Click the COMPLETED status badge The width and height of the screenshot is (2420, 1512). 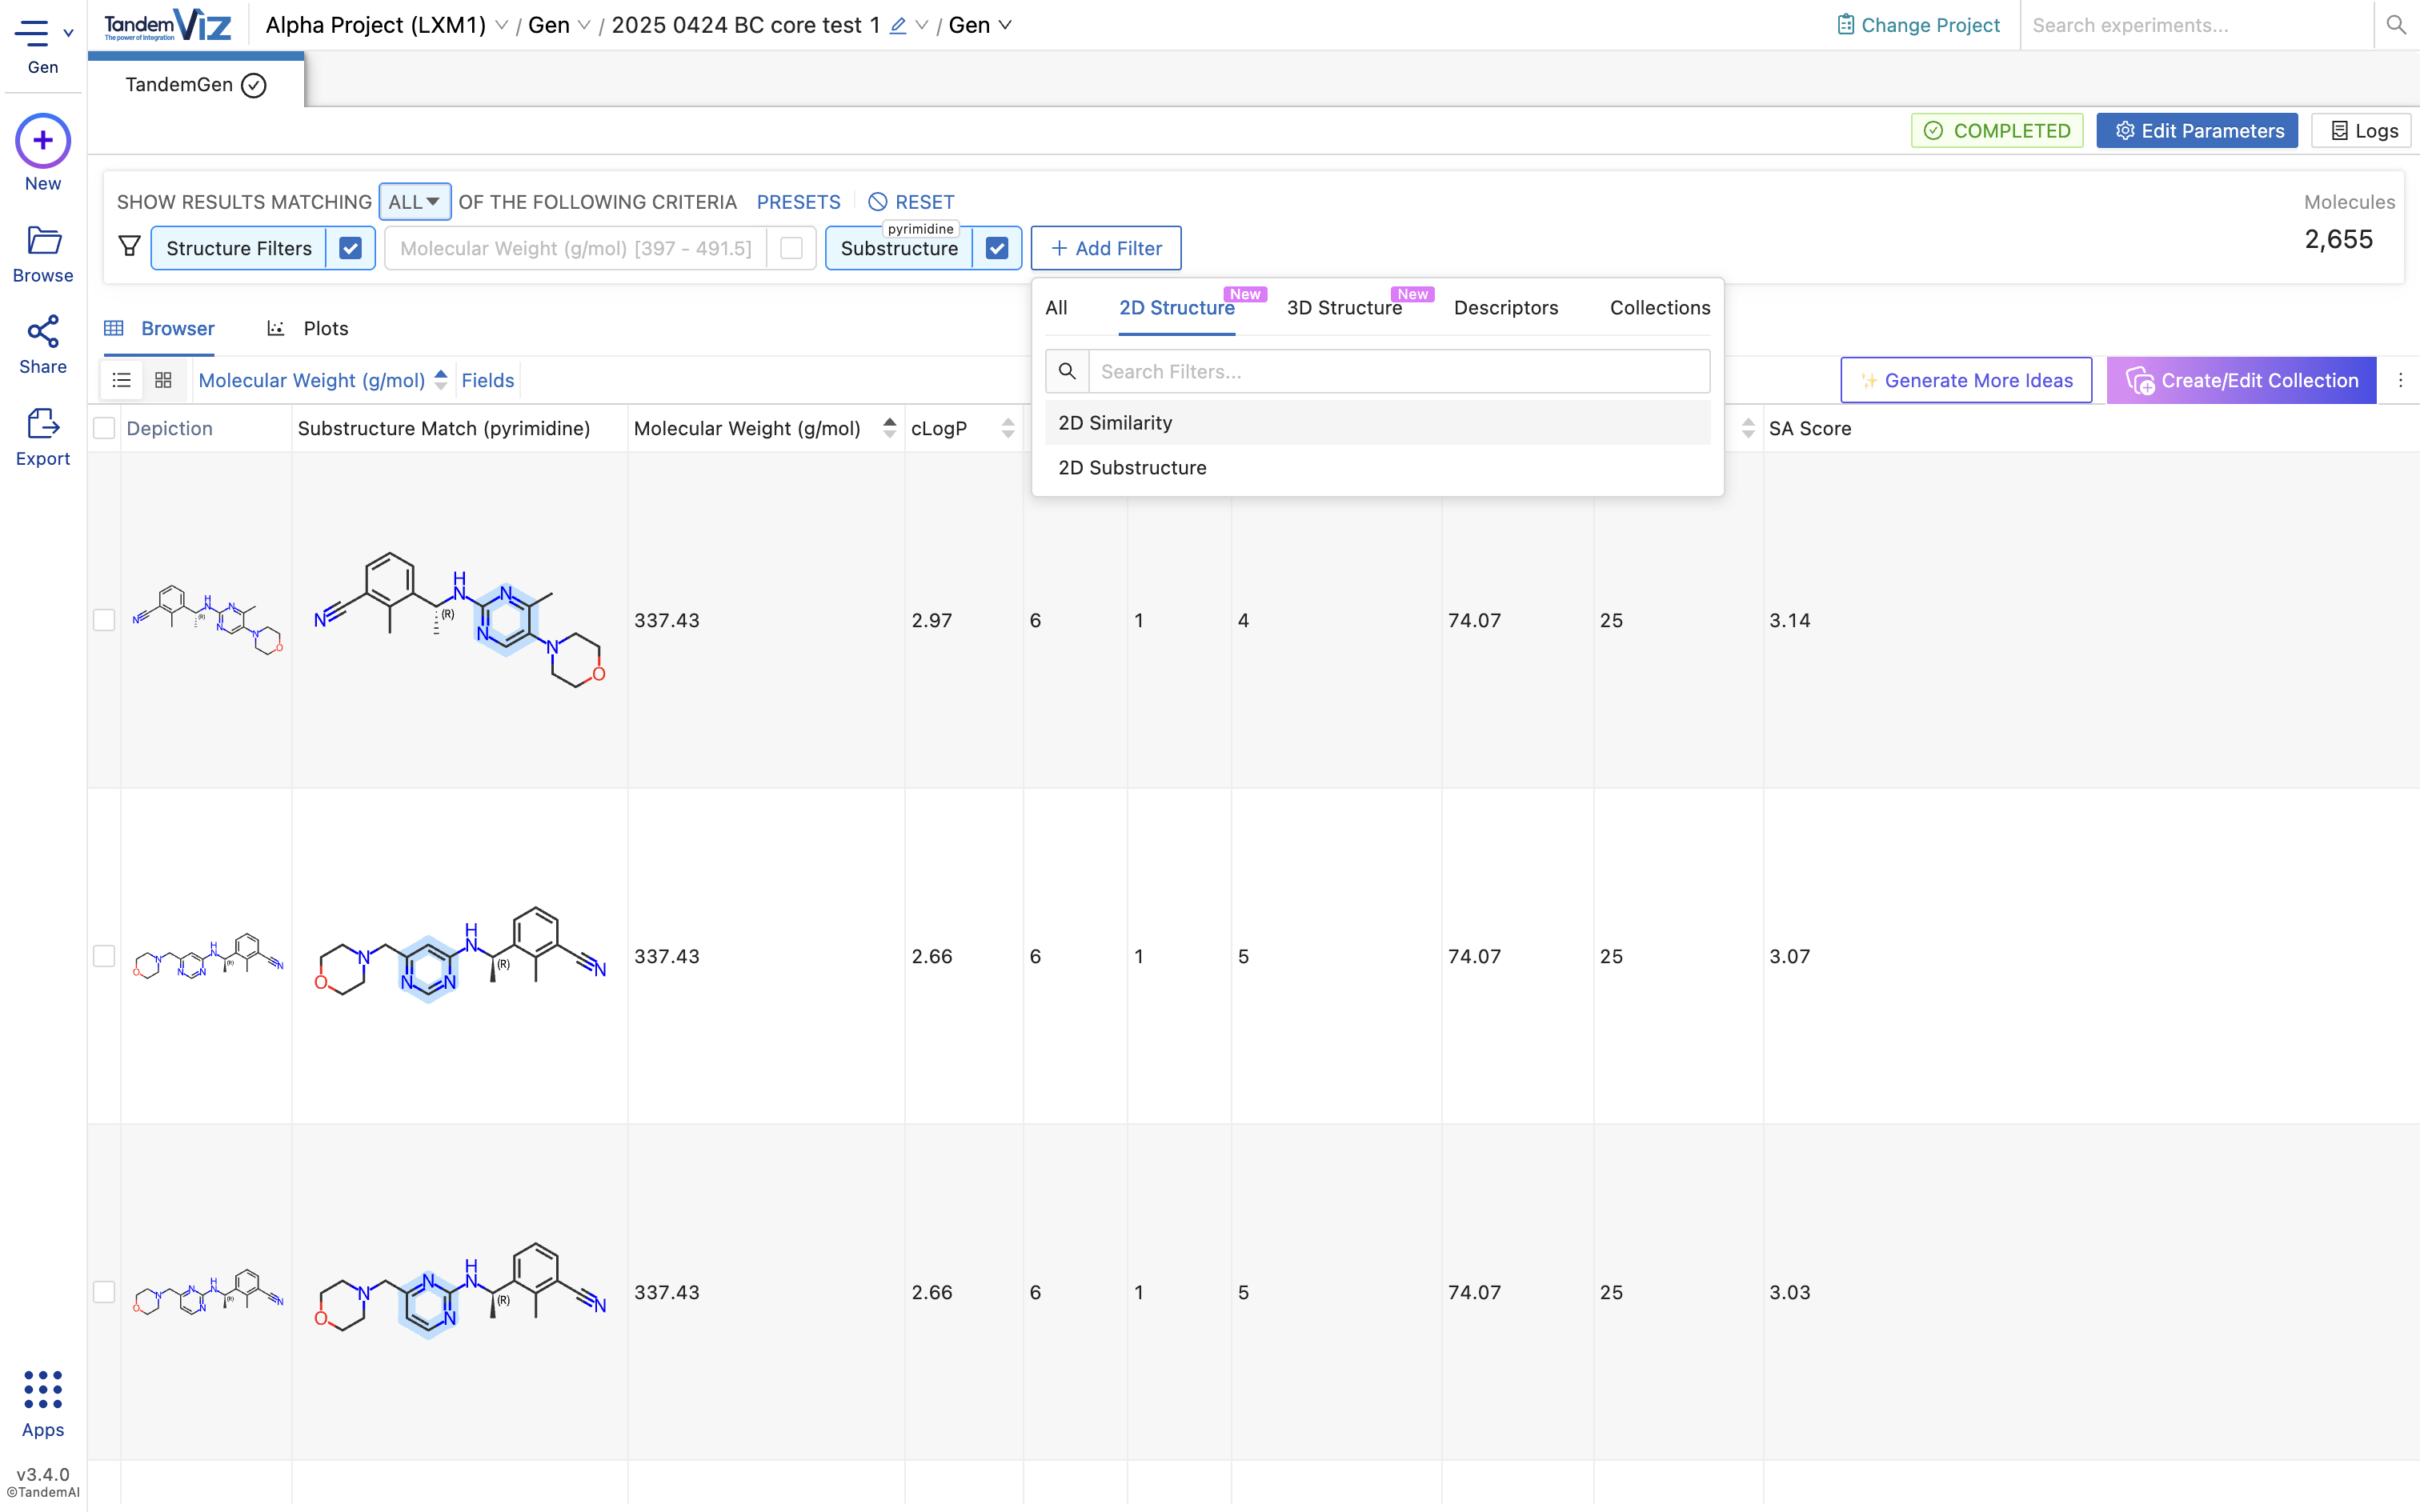click(x=1997, y=131)
